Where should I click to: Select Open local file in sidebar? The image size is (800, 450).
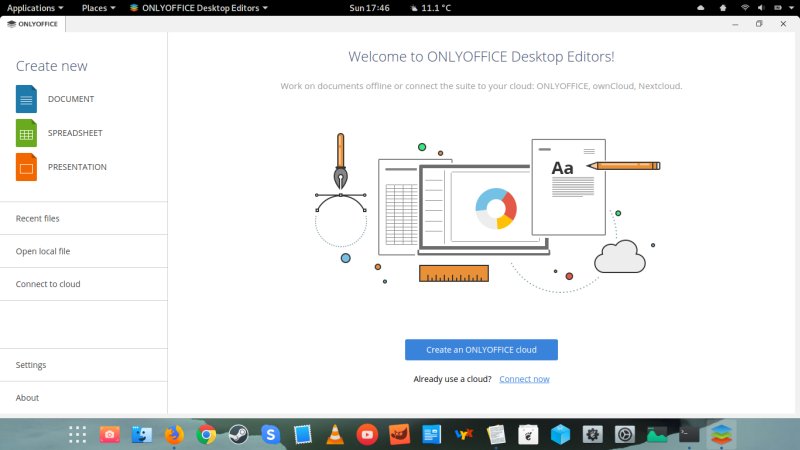click(84, 251)
